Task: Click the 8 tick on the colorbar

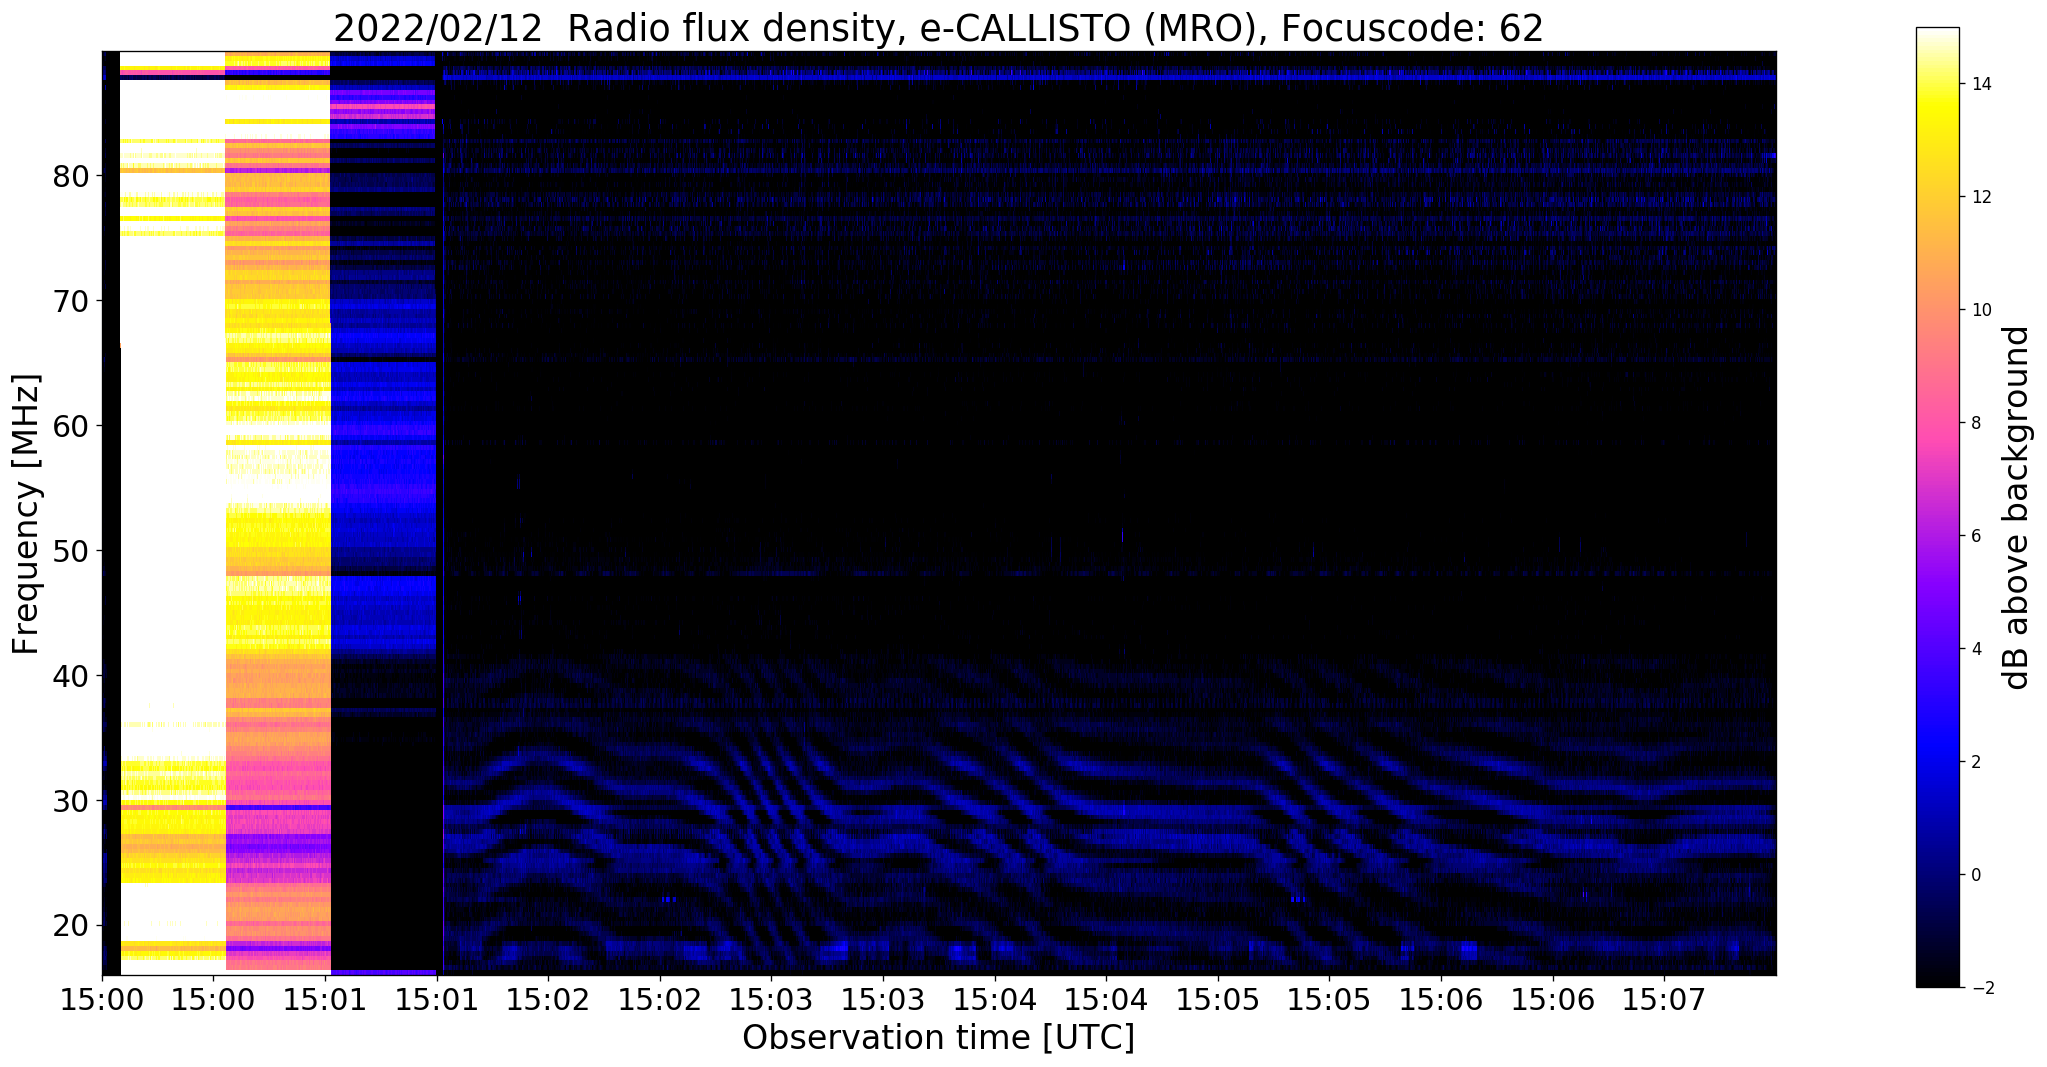Action: click(1976, 423)
